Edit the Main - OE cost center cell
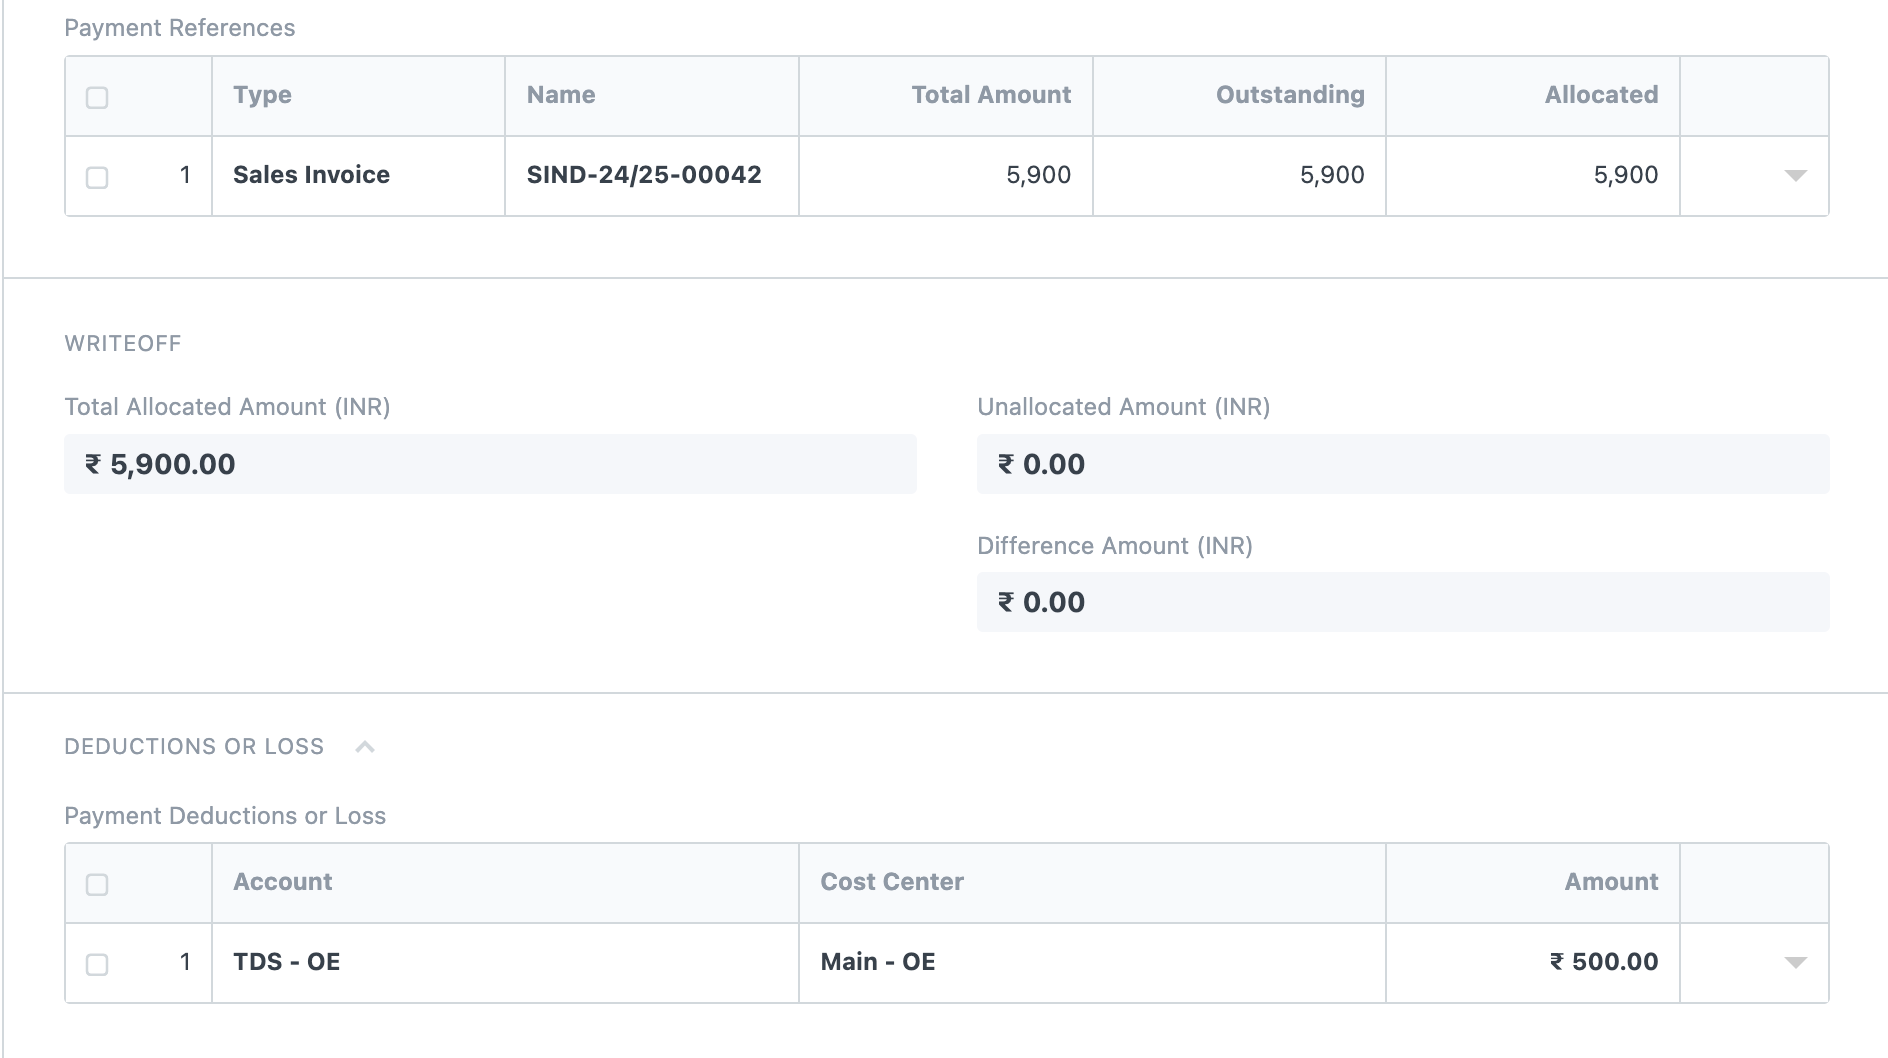Viewport: 1888px width, 1058px height. click(1091, 962)
